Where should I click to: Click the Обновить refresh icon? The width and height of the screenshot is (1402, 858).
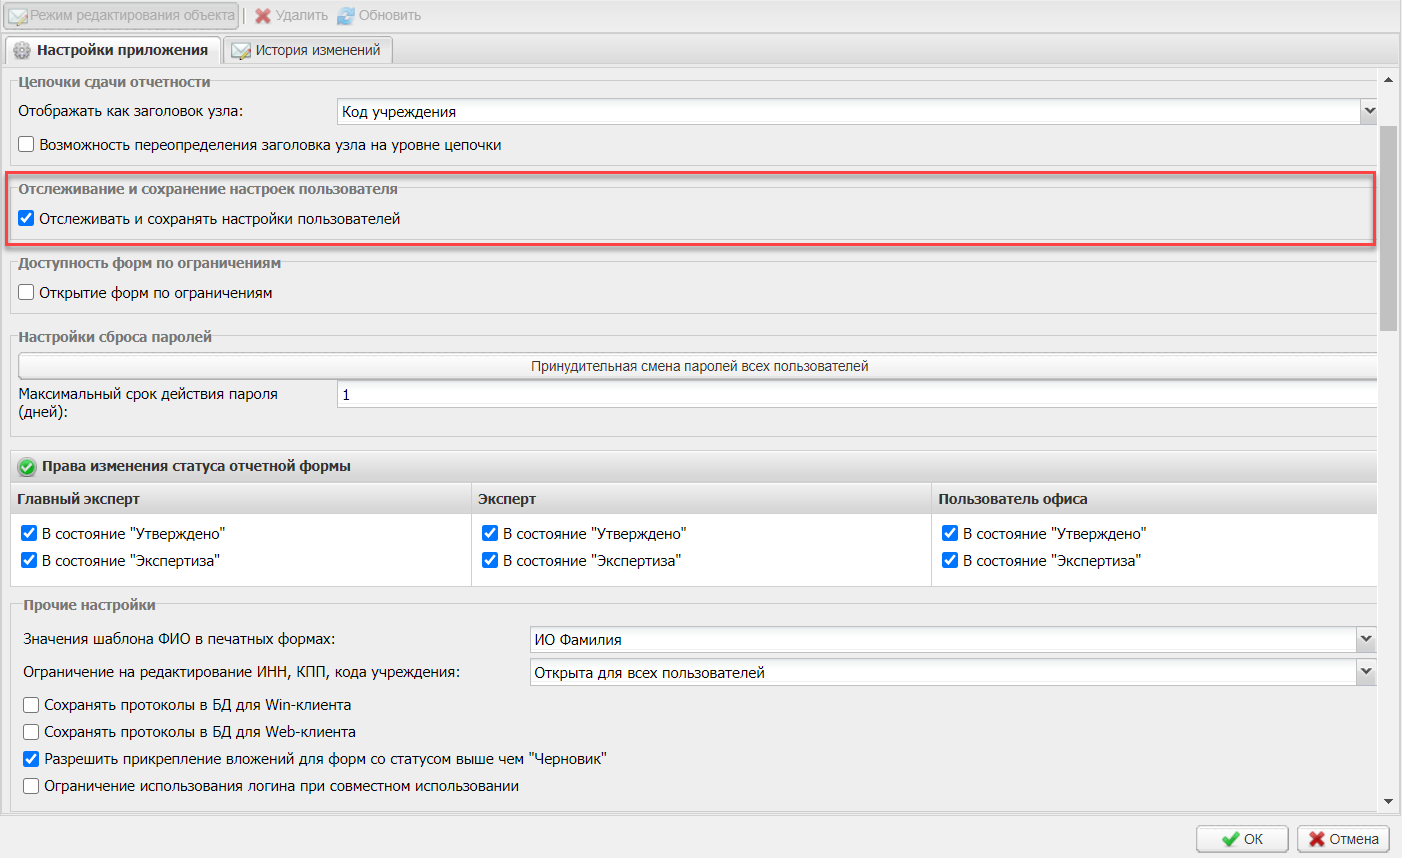point(346,16)
